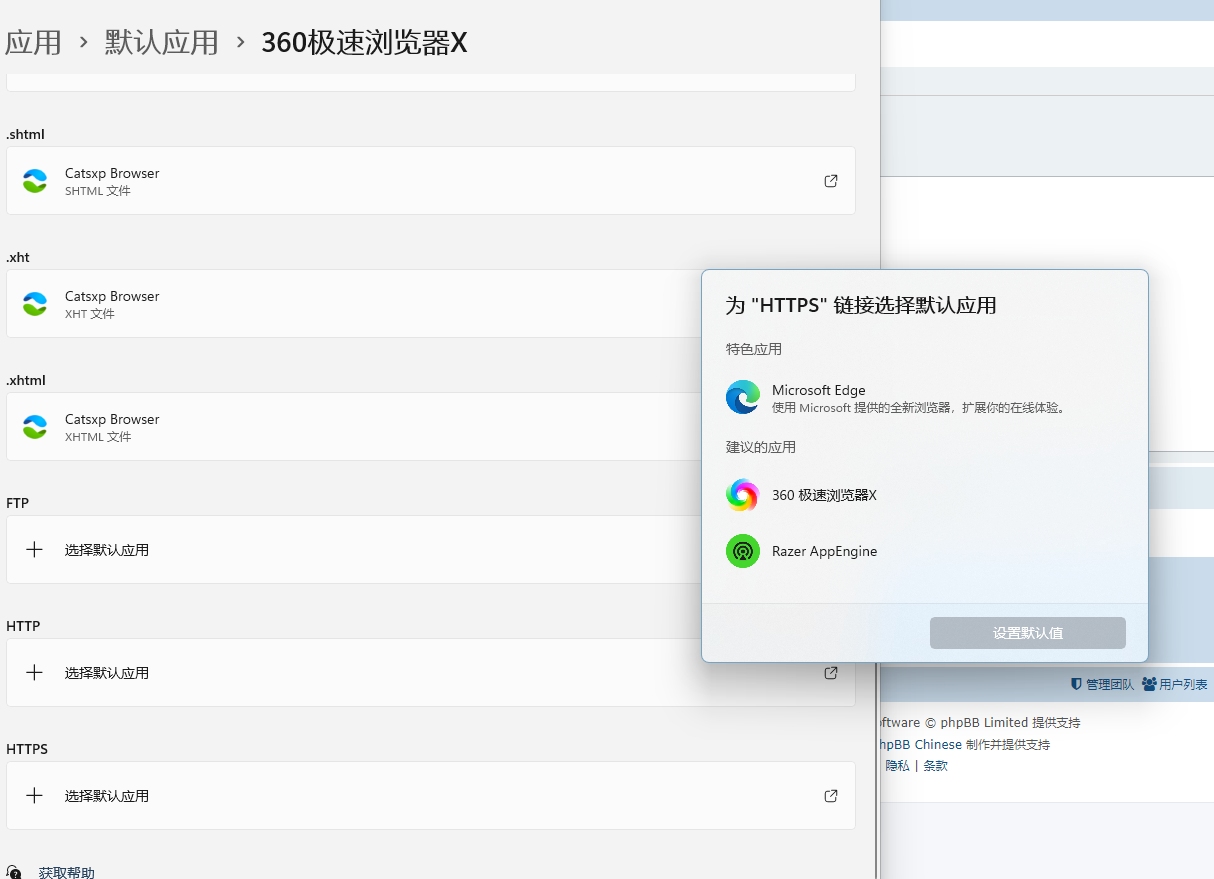Viewport: 1214px width, 879px height.
Task: Choose Microsoft Edge as HTTPS default app
Action: coord(925,398)
